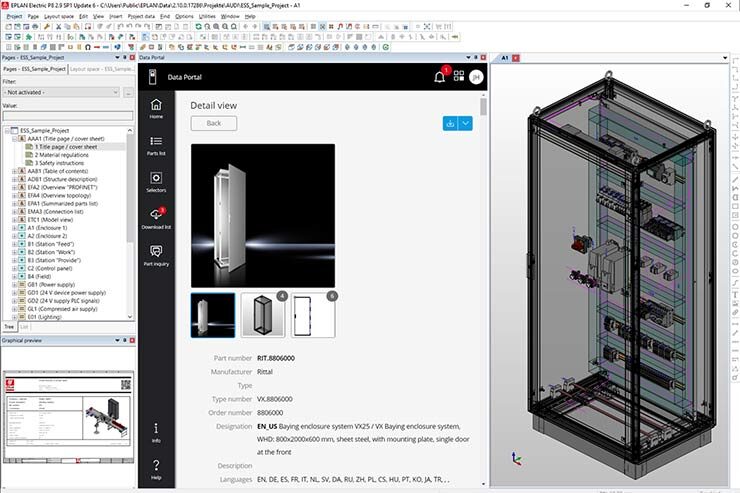
Task: Open the Project data menu
Action: click(141, 17)
